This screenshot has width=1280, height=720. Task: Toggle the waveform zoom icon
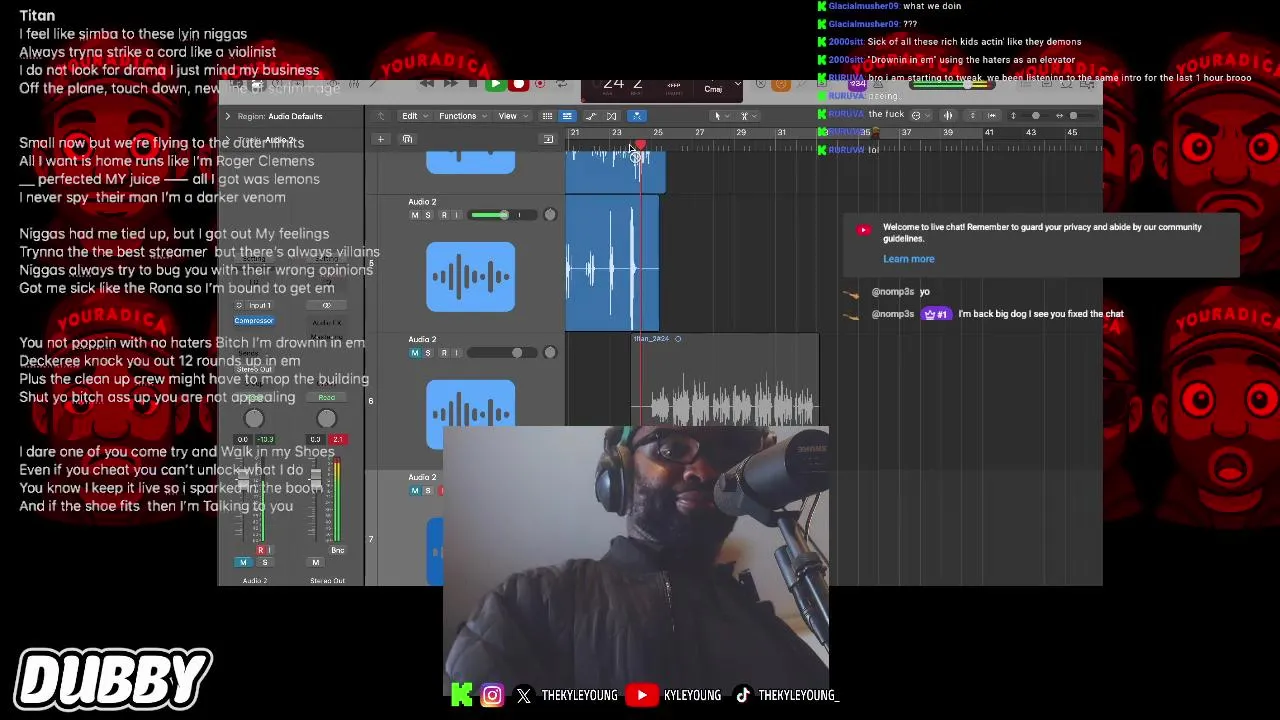point(948,116)
